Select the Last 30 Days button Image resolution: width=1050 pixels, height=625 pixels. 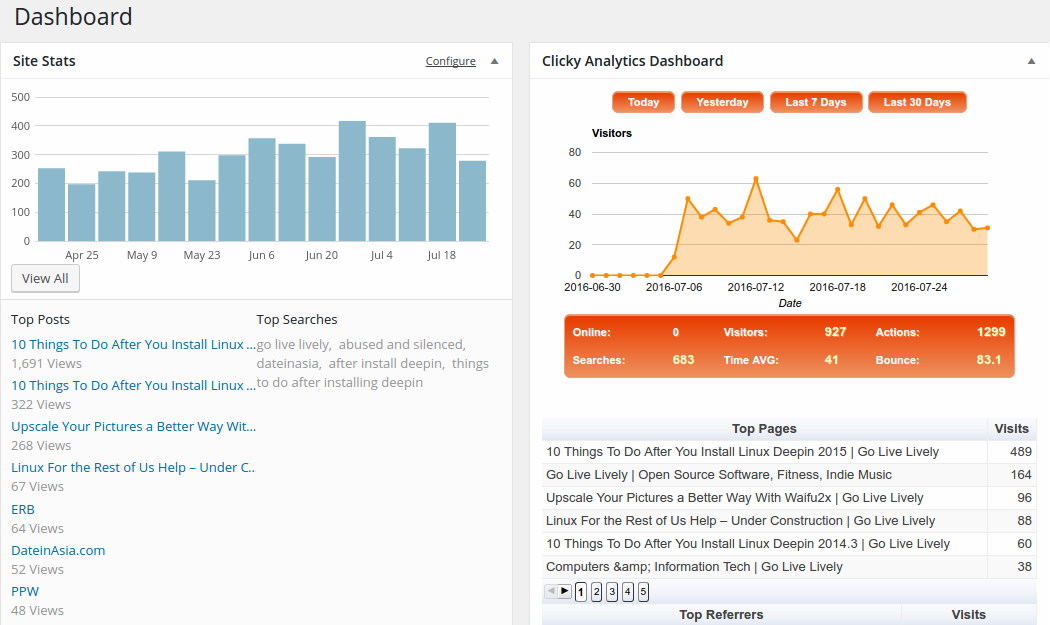coord(917,101)
